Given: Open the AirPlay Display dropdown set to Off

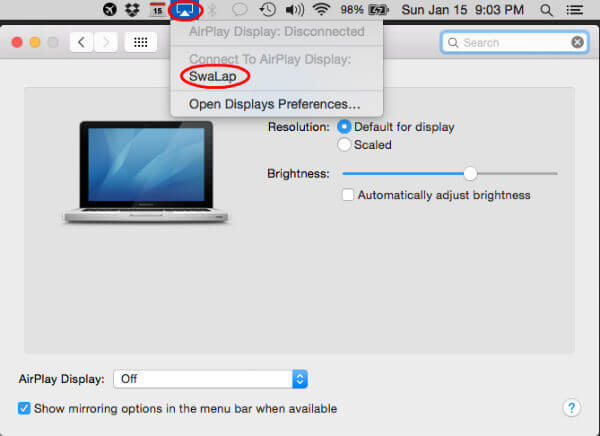Looking at the screenshot, I should [x=210, y=379].
